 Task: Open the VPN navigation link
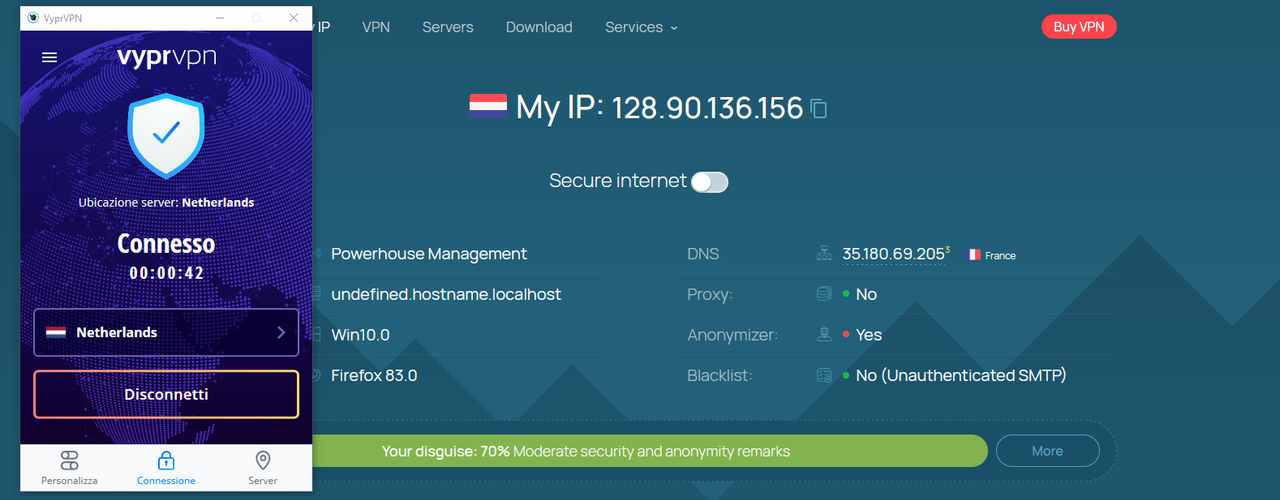click(376, 27)
